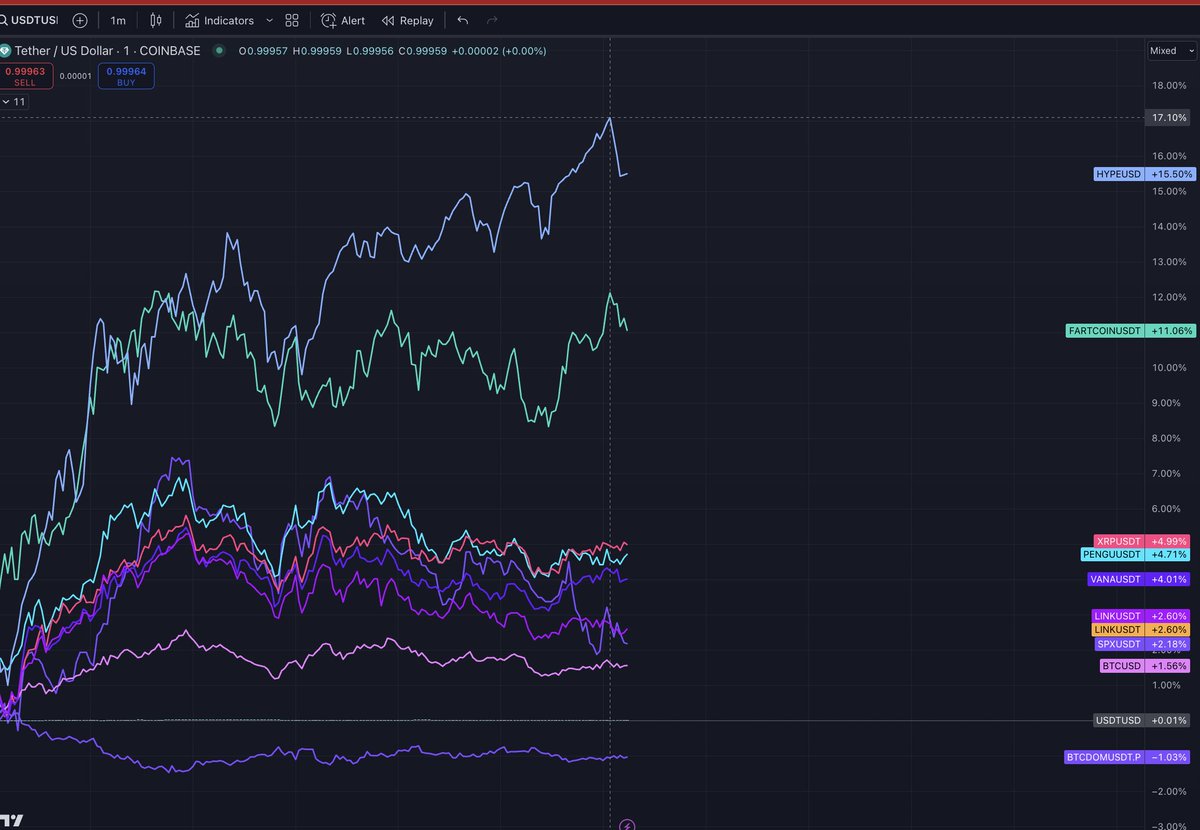This screenshot has width=1200, height=830.
Task: Click the VANAUSDT +4.01% scale label
Action: click(1138, 579)
